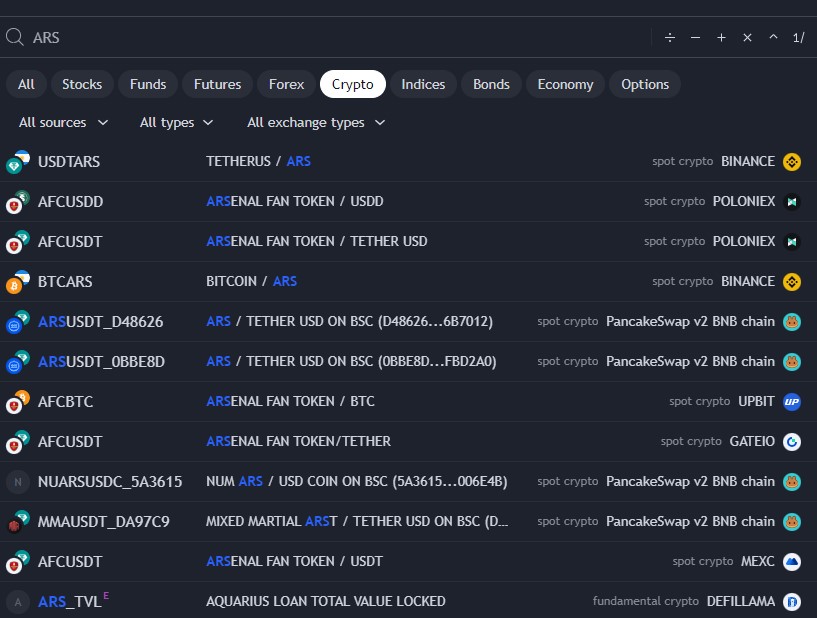This screenshot has height=618, width=817.
Task: Insert the minus operator symbol
Action: (696, 37)
